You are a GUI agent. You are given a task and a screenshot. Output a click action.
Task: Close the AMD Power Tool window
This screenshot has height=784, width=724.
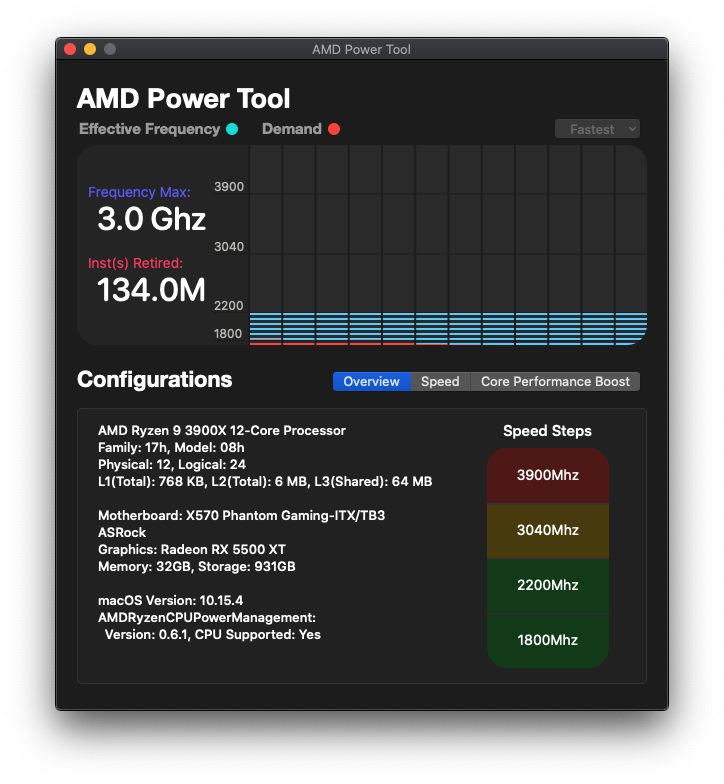coord(70,49)
